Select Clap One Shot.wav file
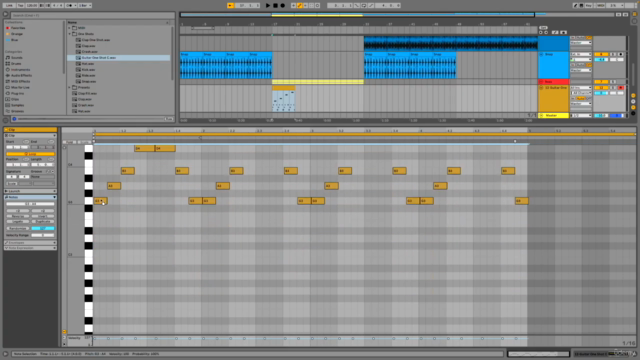The height and width of the screenshot is (360, 640). click(96, 40)
